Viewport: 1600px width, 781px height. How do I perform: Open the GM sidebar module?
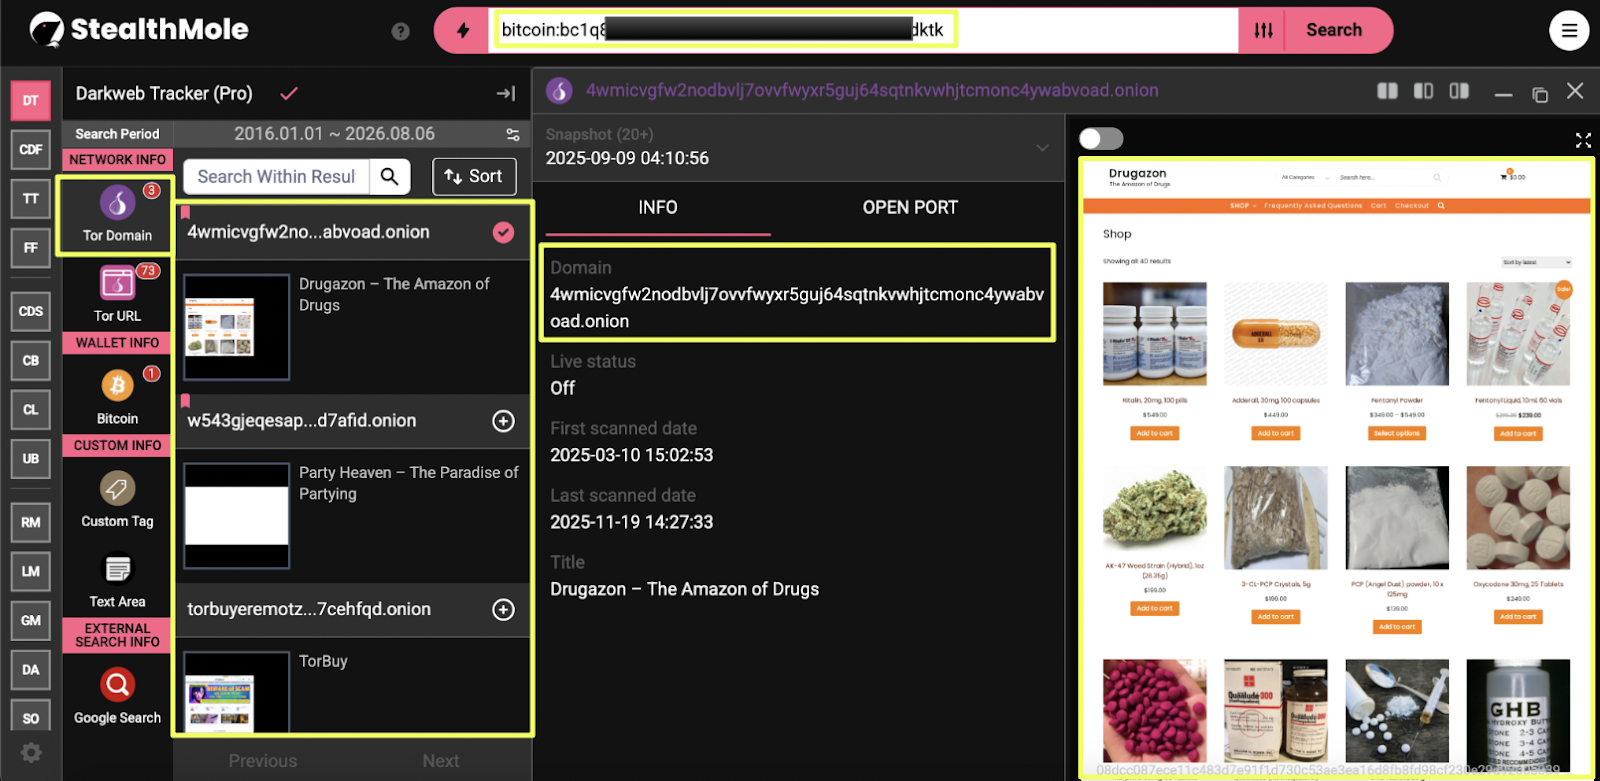click(31, 620)
